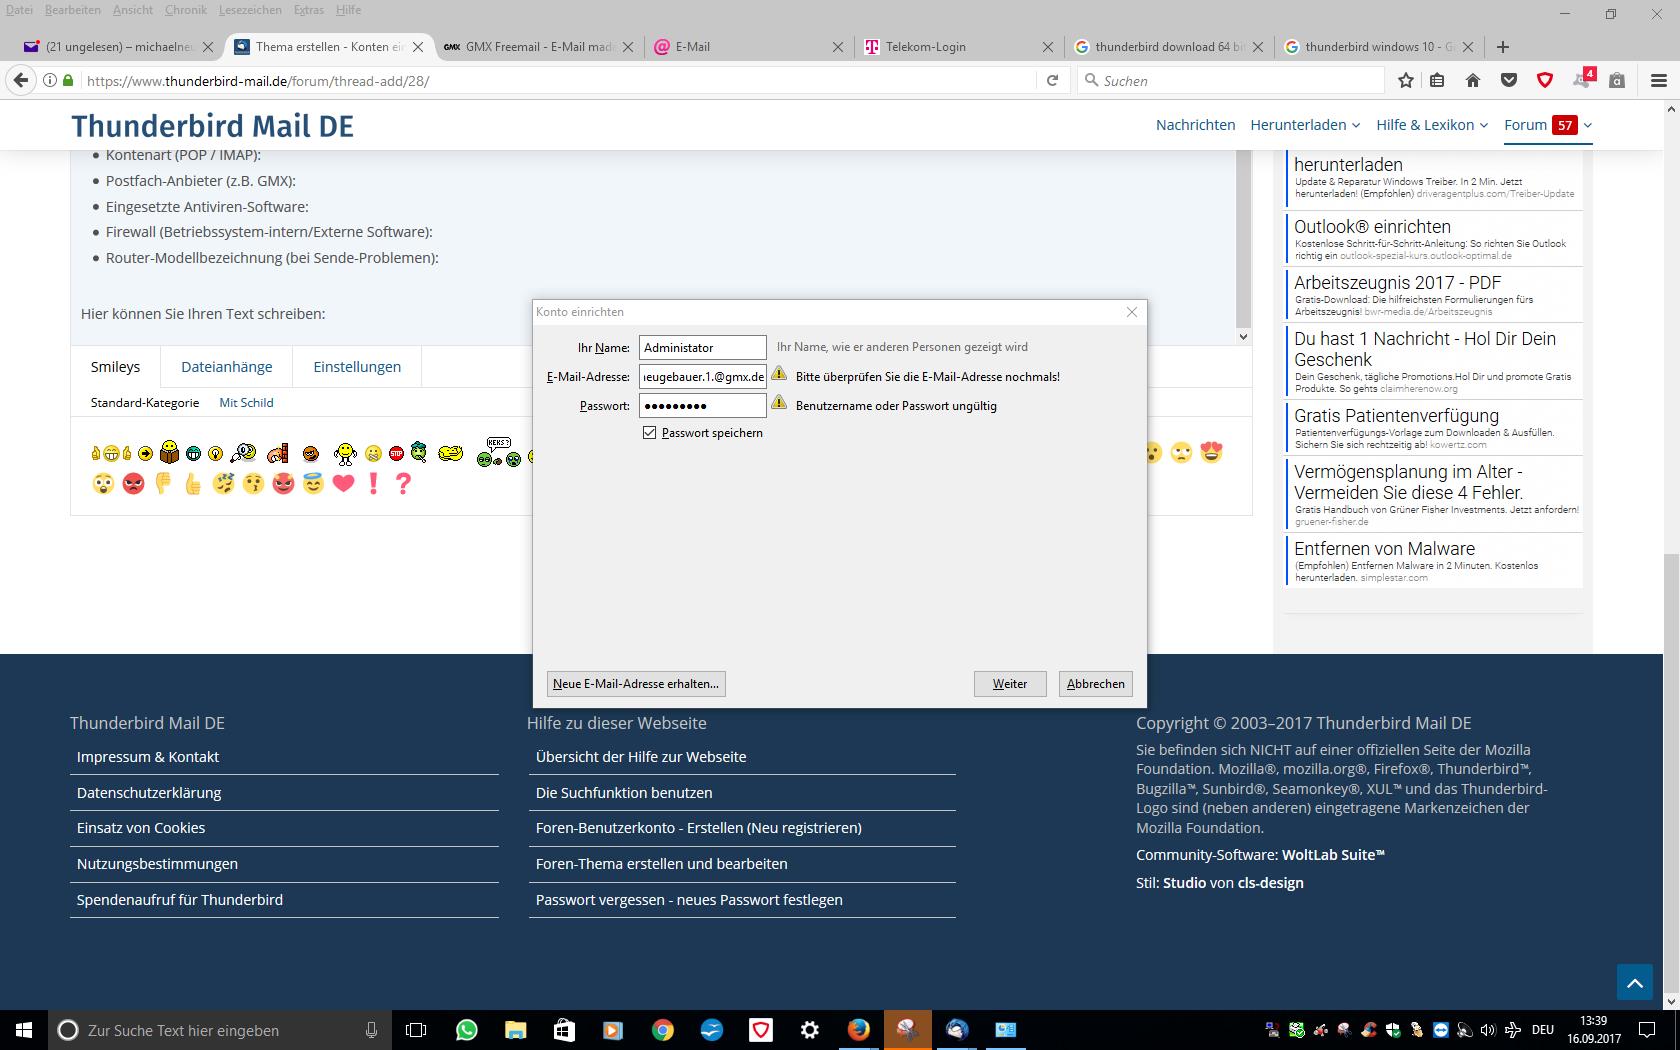
Task: Click Weiter in the Konto einrichten dialog
Action: coord(1010,684)
